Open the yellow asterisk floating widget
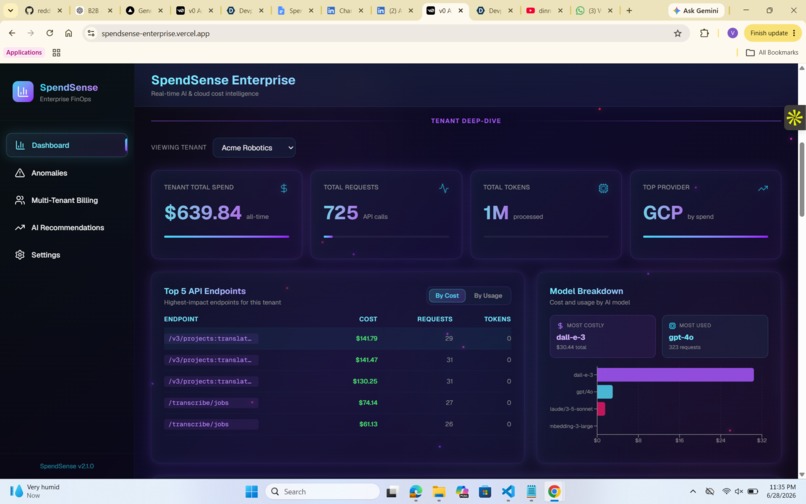806x504 pixels. (794, 117)
